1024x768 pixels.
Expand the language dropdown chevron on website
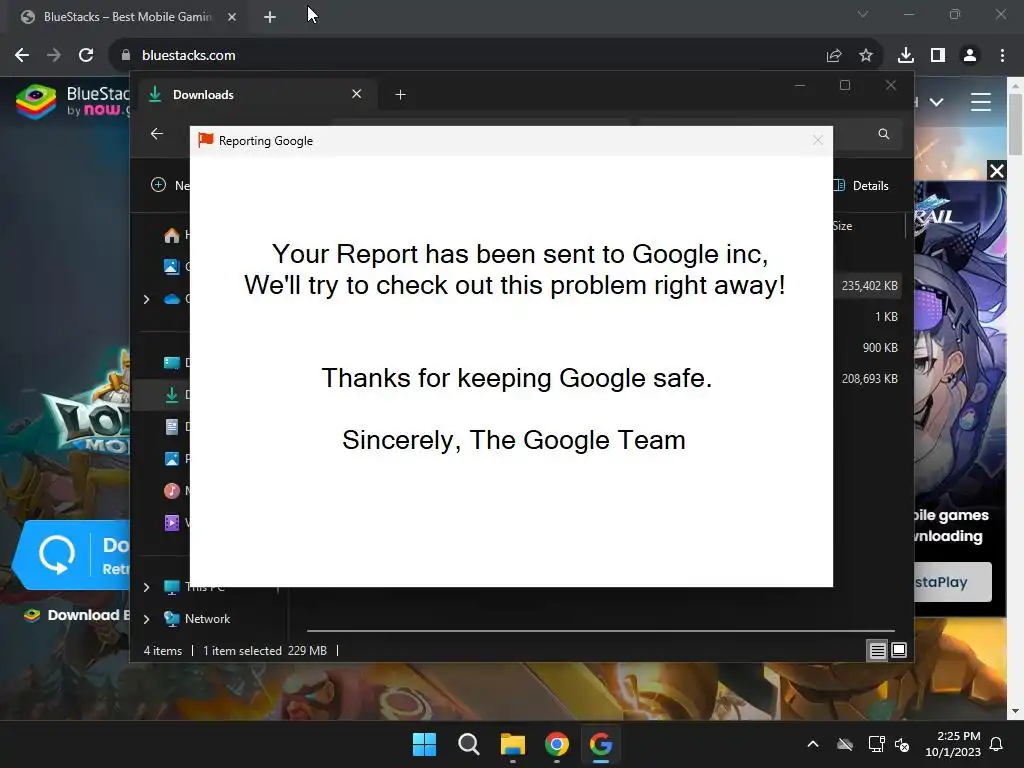point(936,102)
